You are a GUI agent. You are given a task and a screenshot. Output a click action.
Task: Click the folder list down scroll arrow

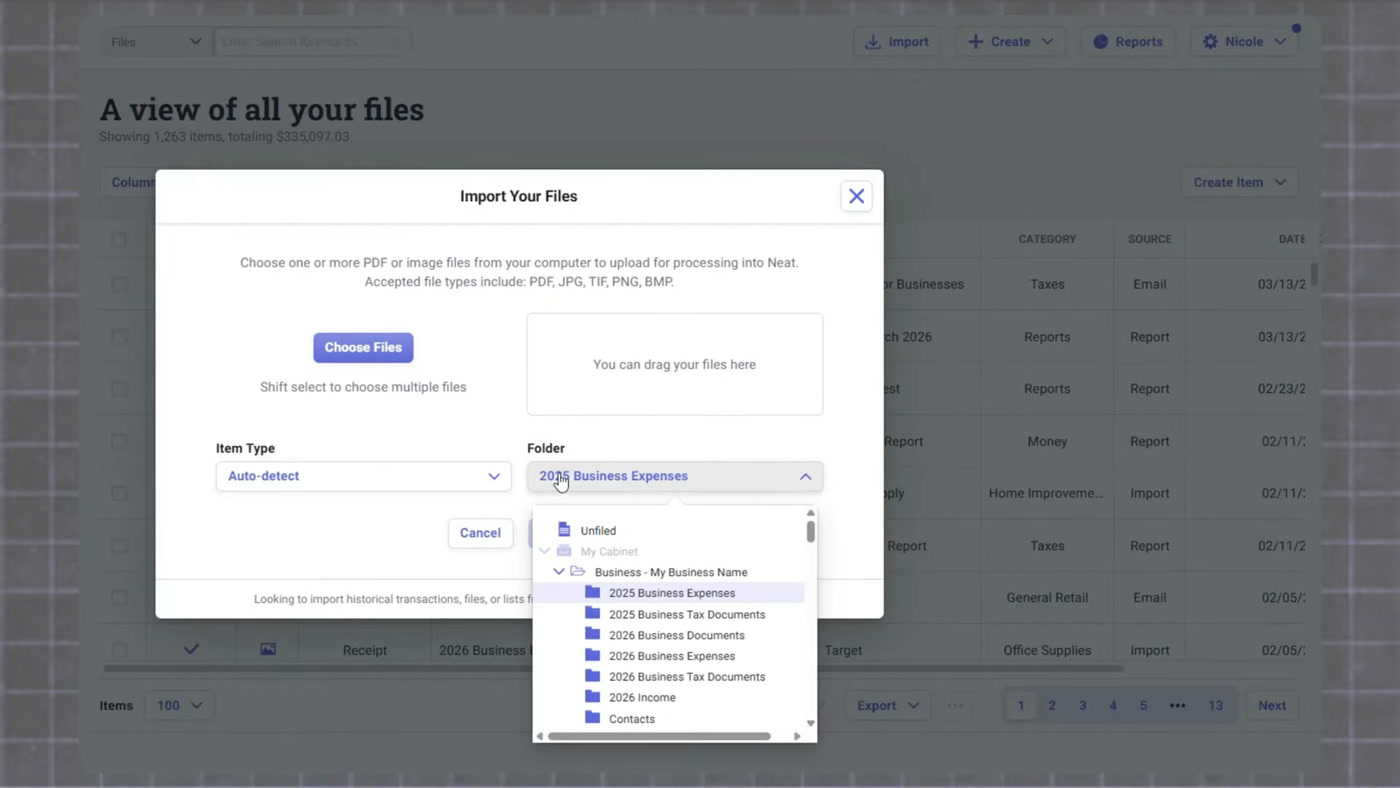pos(810,723)
